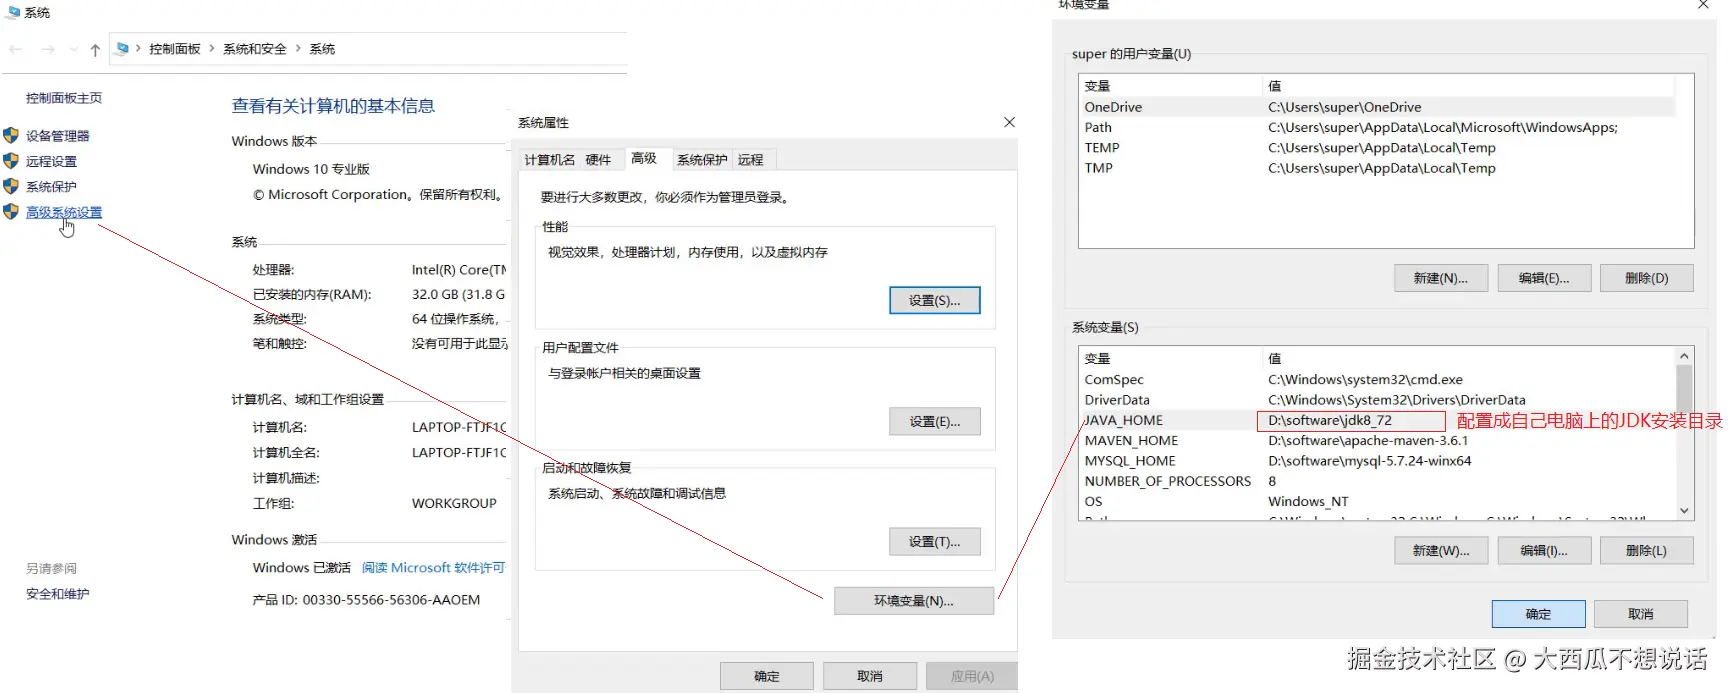Select JAVA_HOME system variable row

(x=1378, y=420)
